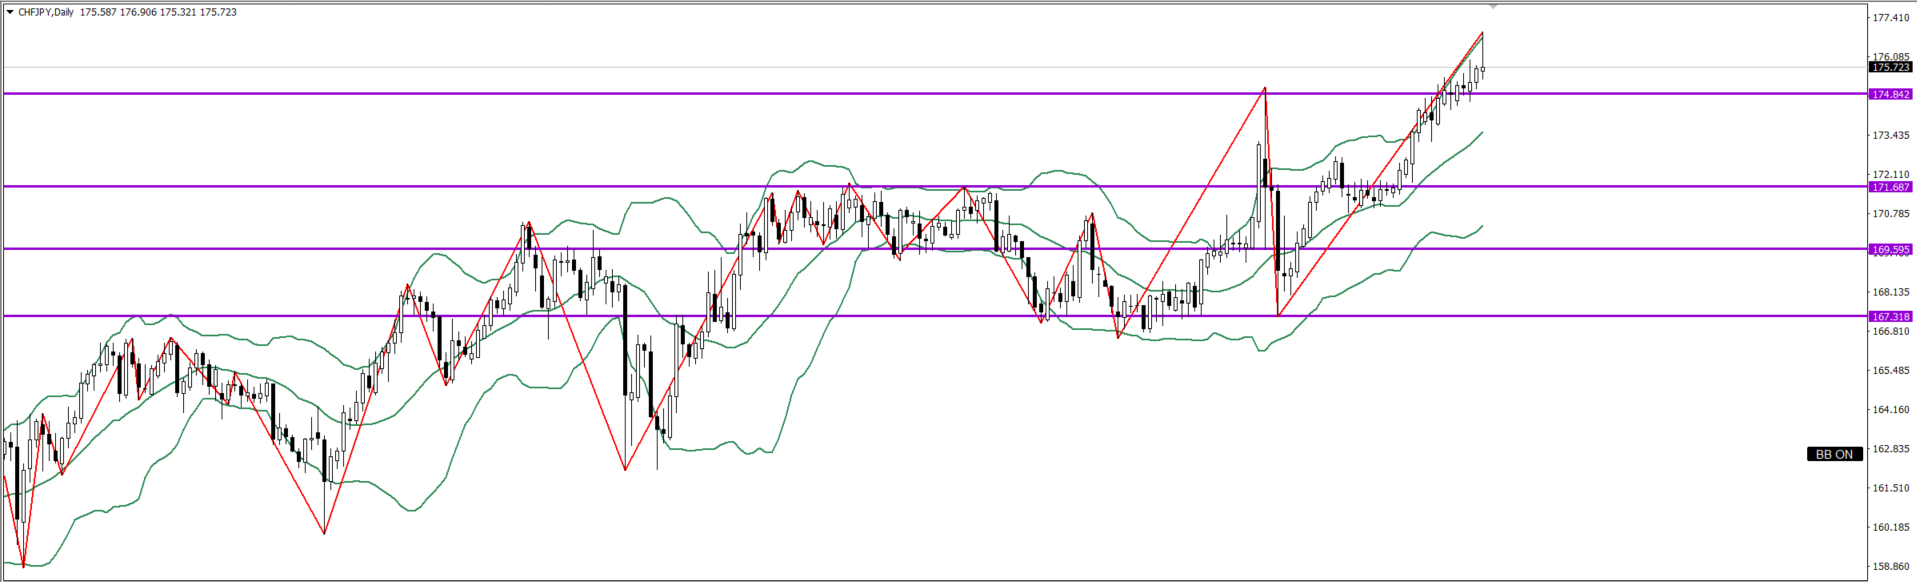Click the gray chart shift triangle marker
Viewport: 1917px width, 582px height.
coord(1493,7)
